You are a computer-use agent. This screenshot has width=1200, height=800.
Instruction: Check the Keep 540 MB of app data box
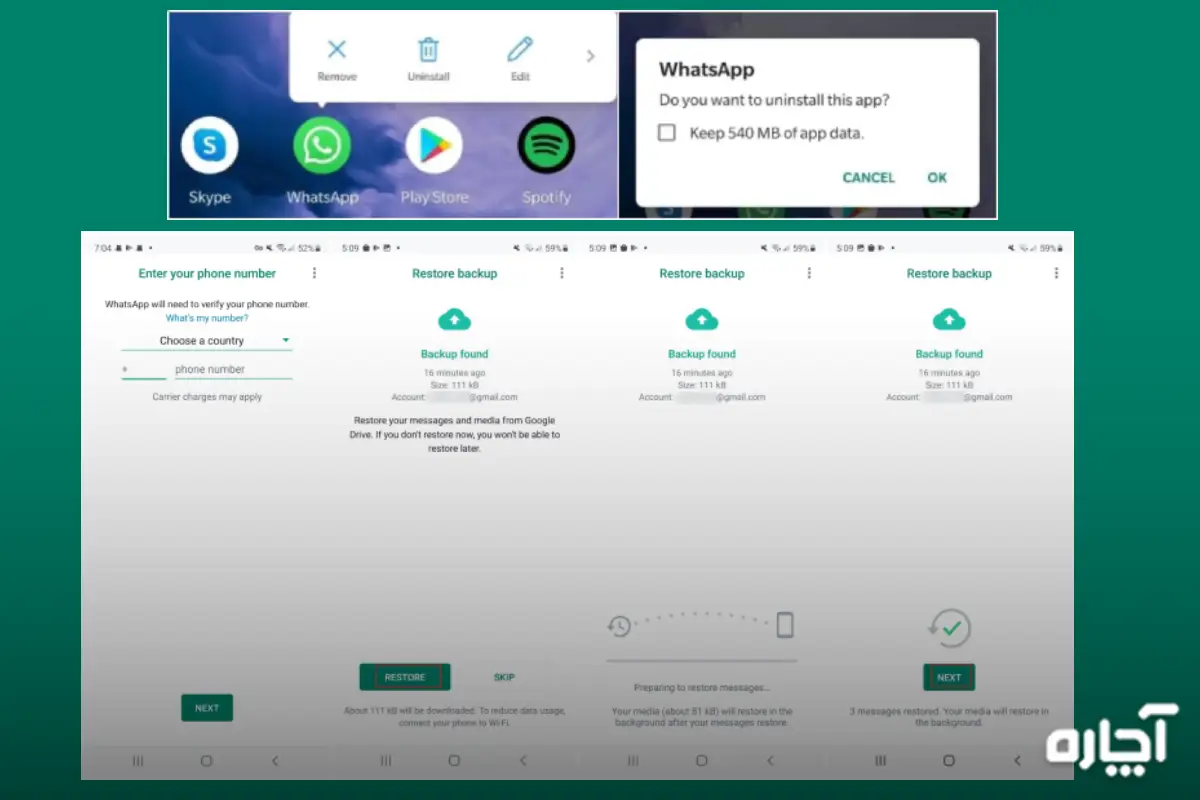coord(667,132)
